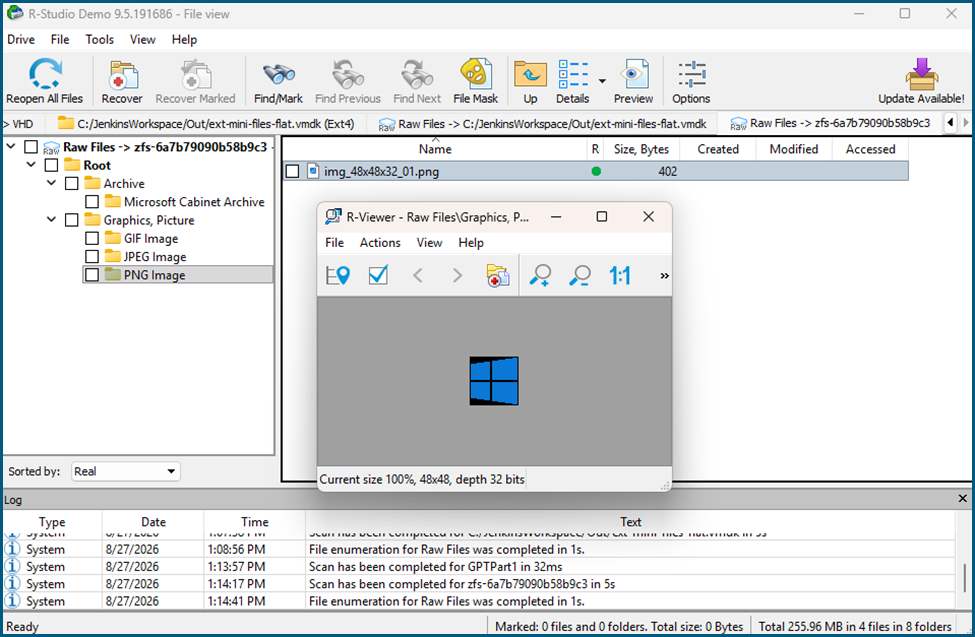Sort by Modified column header
The height and width of the screenshot is (637, 975).
794,149
